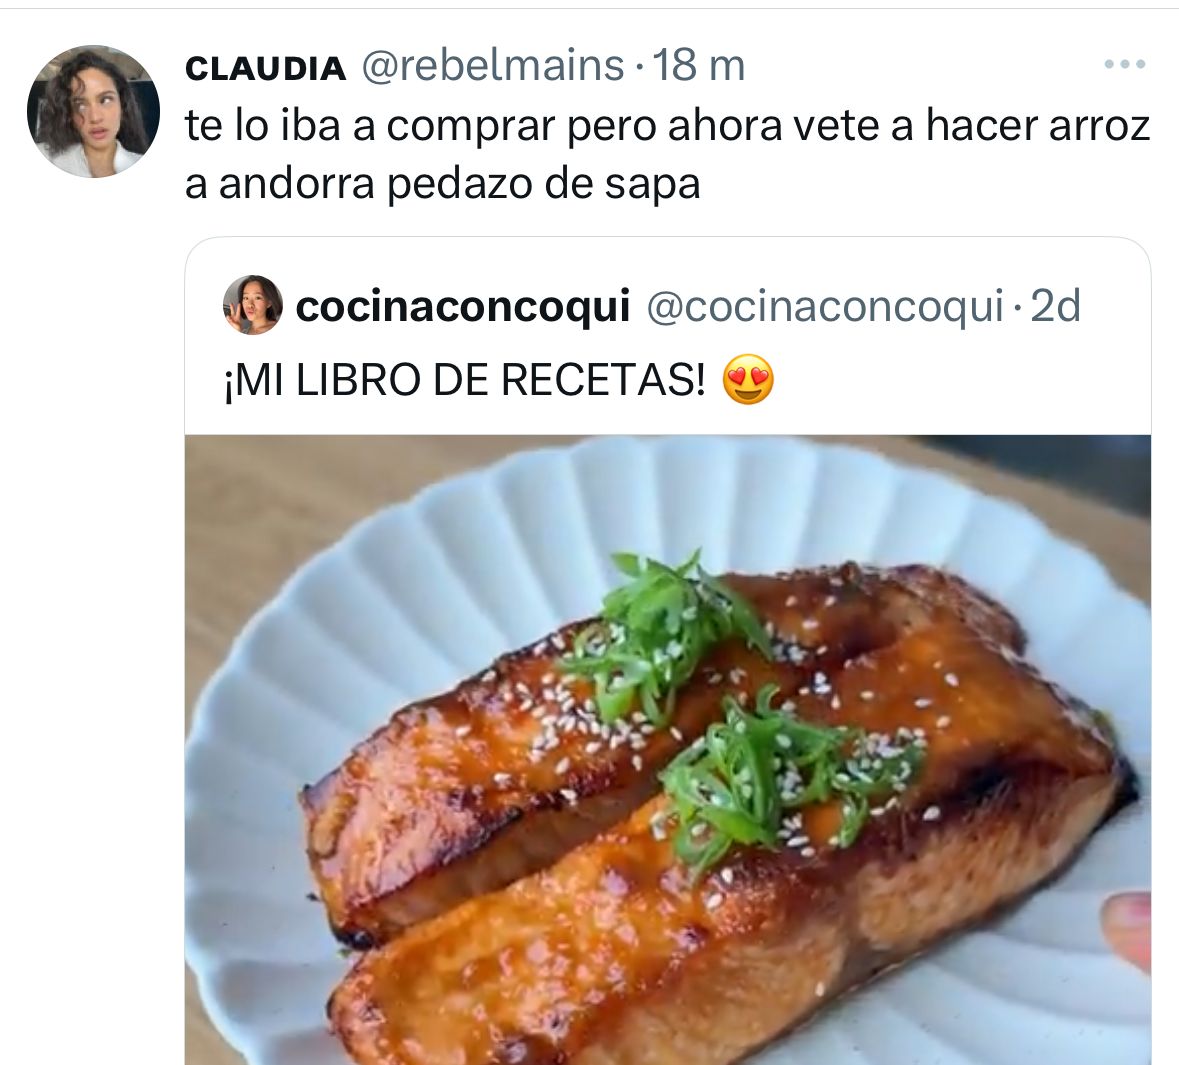The height and width of the screenshot is (1065, 1179).
Task: Open the ¡MI LIBRO DE RECETAS! text
Action: pos(465,380)
